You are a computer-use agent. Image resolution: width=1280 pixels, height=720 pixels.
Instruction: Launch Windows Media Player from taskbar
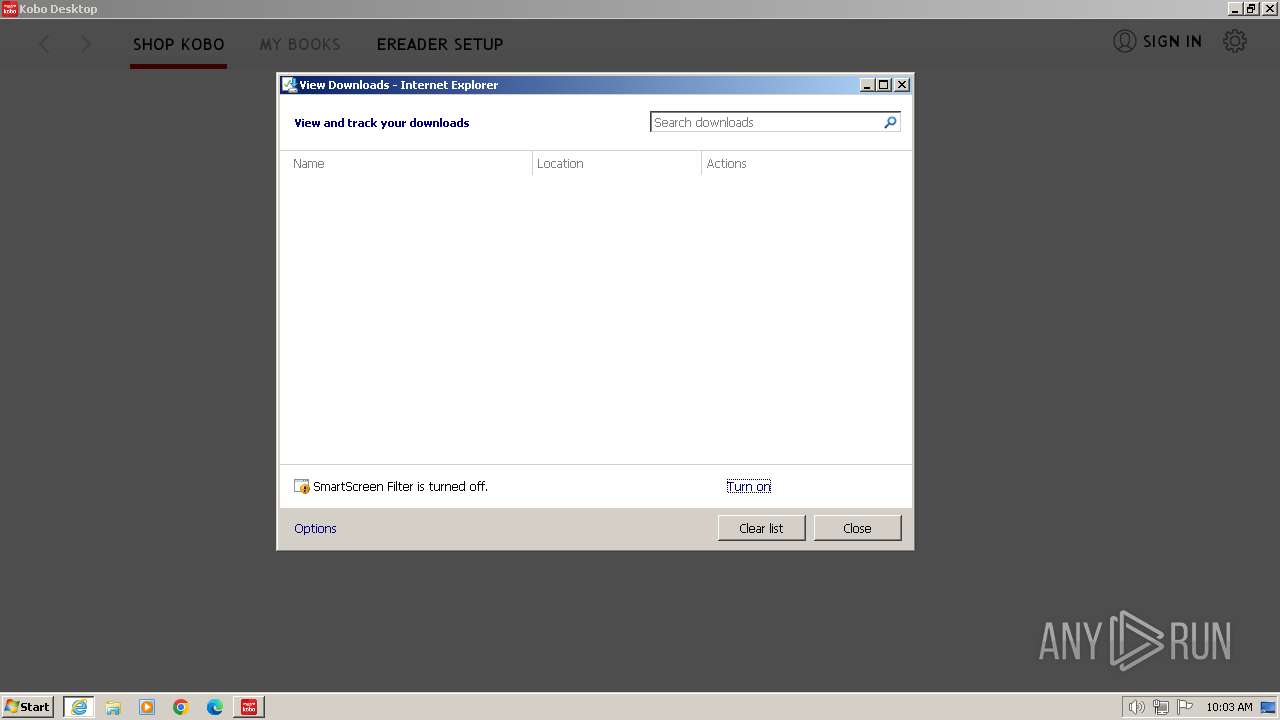click(147, 707)
